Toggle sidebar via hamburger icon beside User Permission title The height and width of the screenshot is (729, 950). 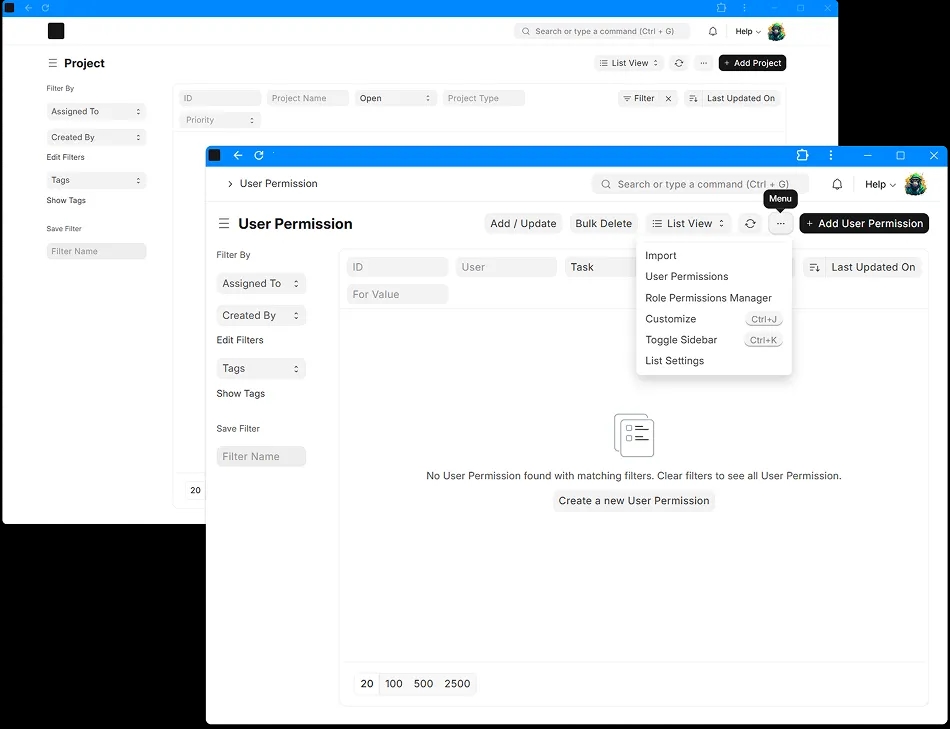coord(224,224)
